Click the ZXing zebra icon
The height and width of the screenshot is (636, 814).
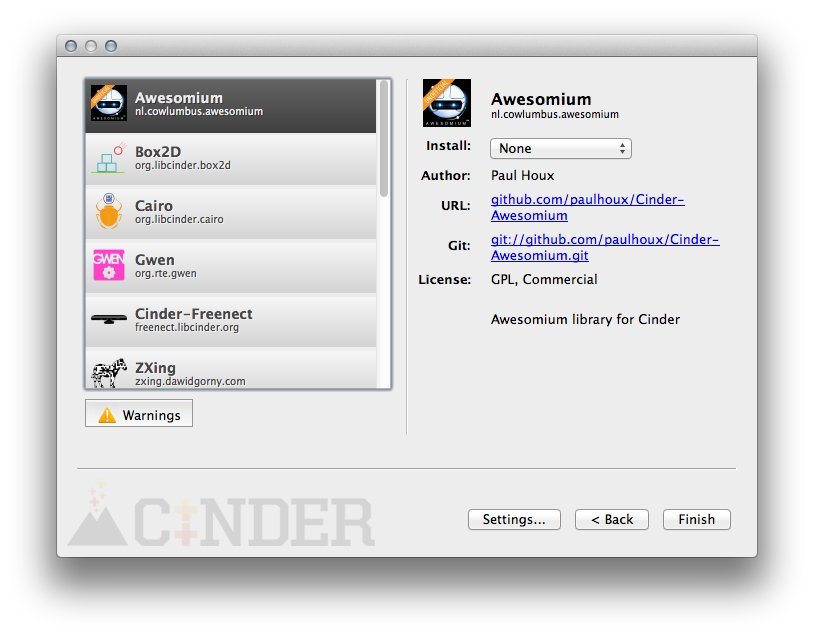(109, 372)
